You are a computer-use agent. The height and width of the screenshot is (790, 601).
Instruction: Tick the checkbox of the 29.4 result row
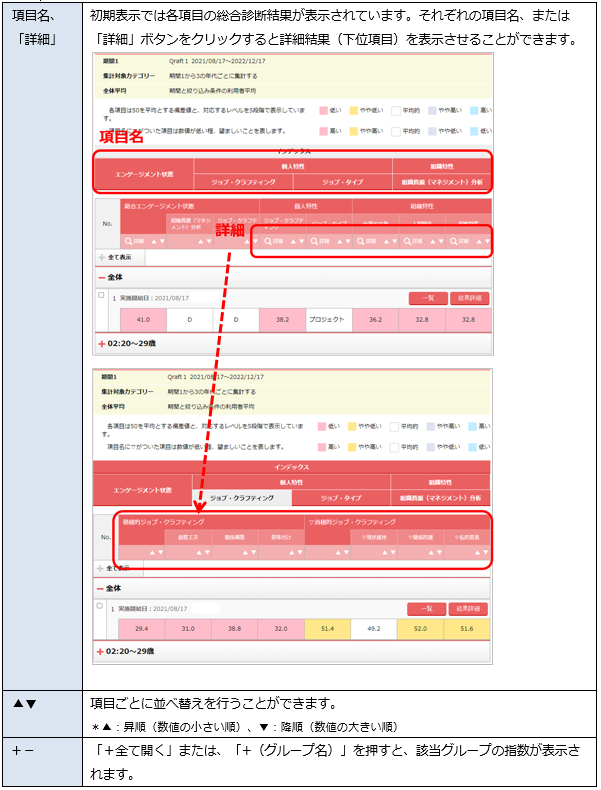coord(100,606)
